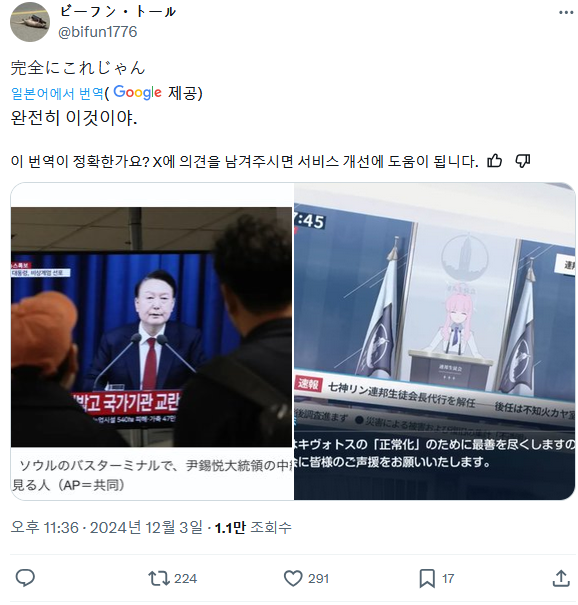Click the 291 like count number

pyautogui.click(x=318, y=578)
